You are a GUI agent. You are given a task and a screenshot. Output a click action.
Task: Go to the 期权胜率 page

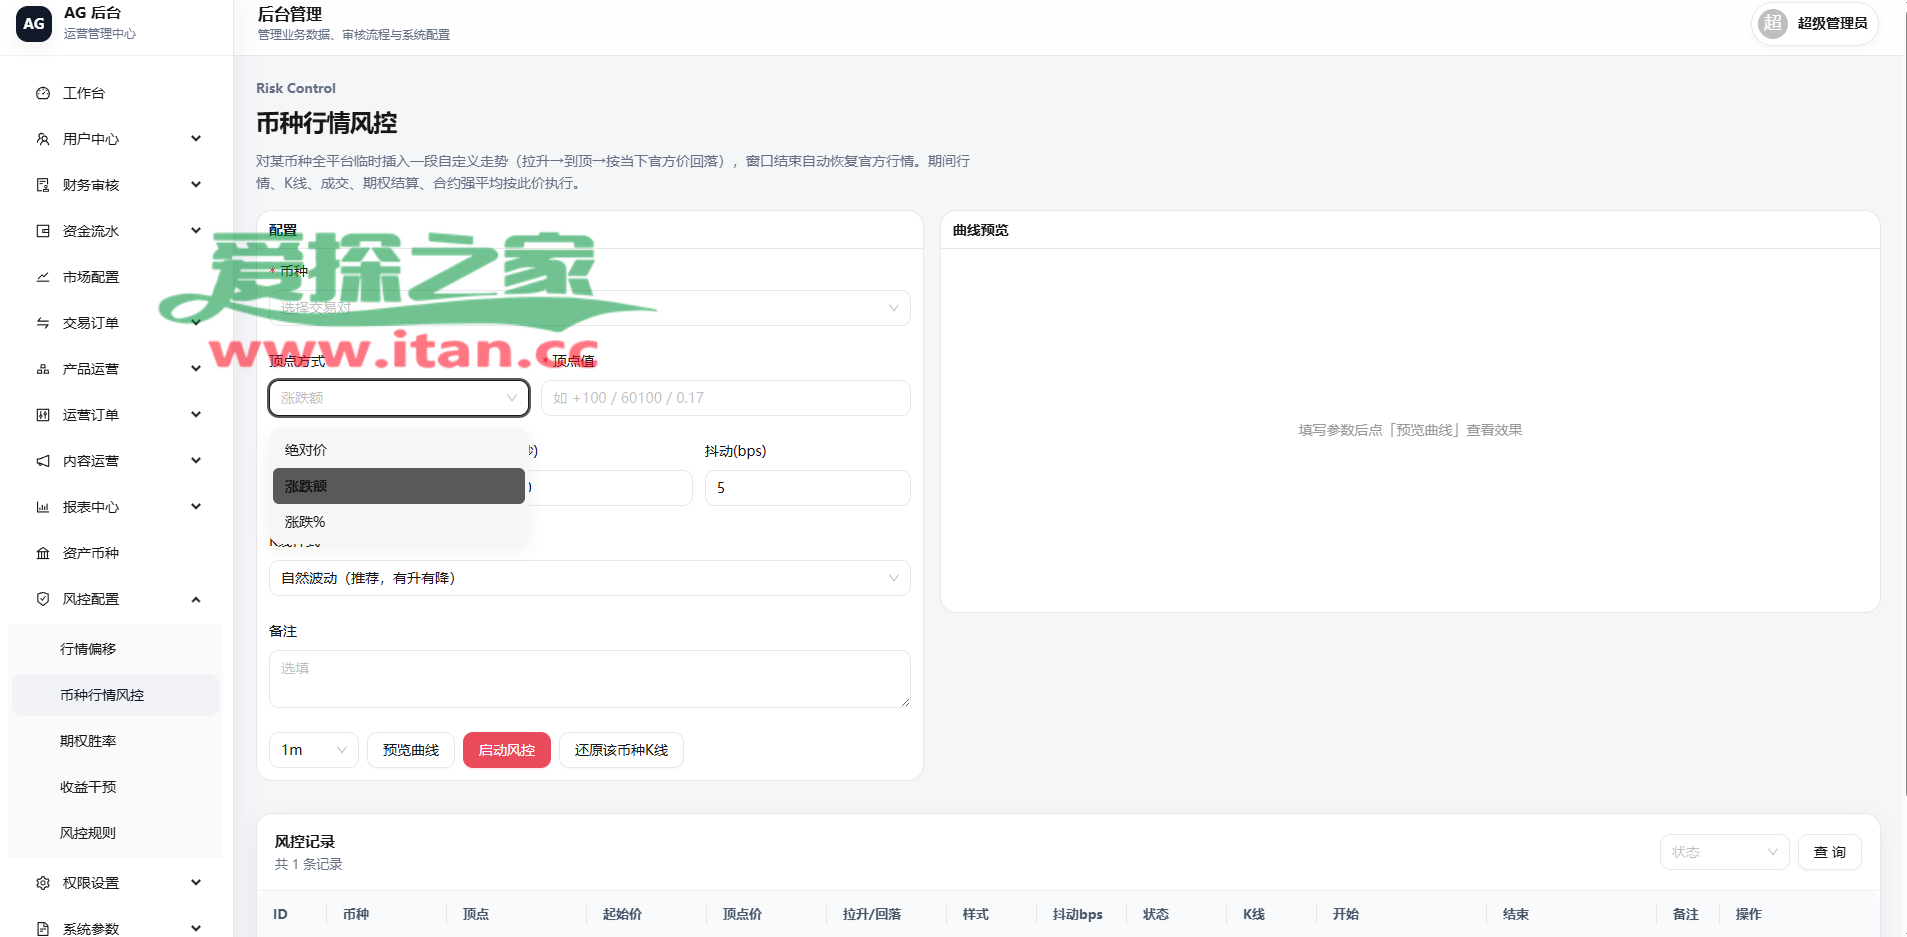point(115,741)
